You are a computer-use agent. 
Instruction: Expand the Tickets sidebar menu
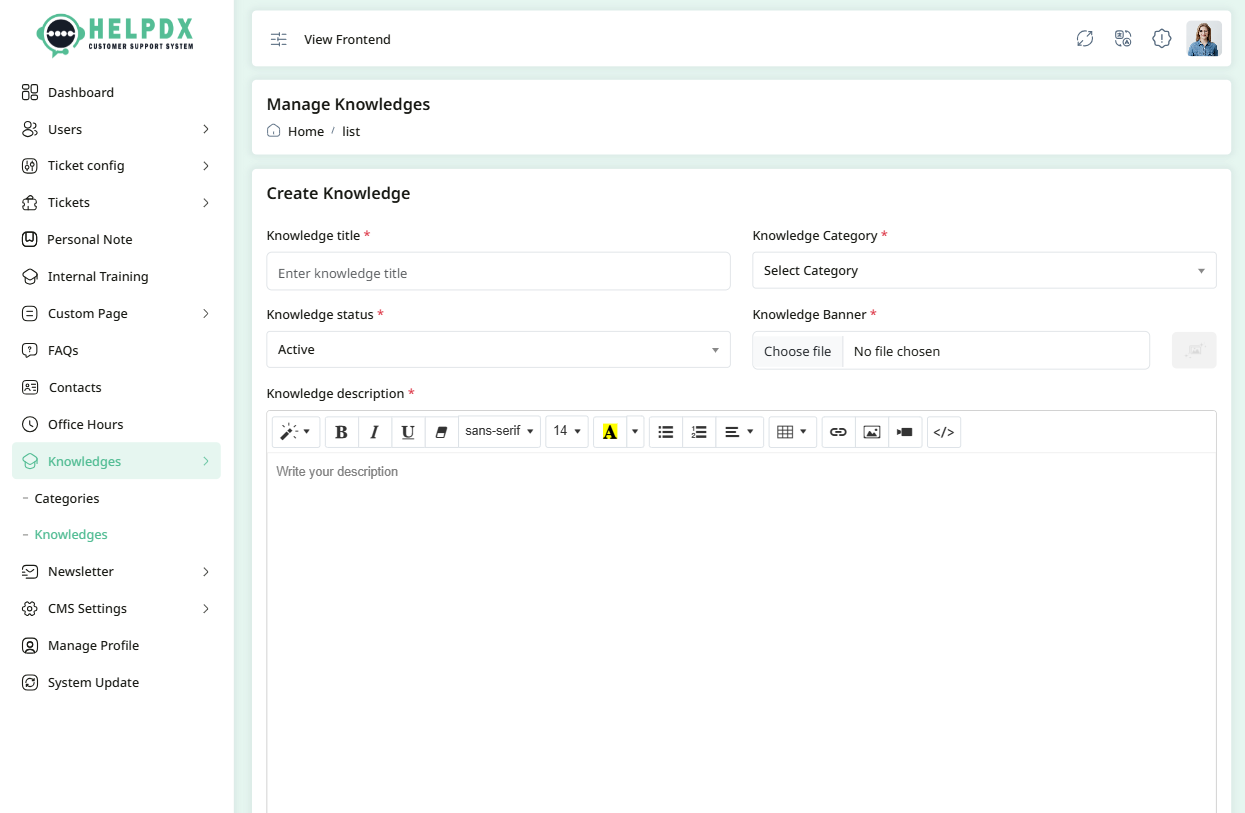(x=116, y=202)
